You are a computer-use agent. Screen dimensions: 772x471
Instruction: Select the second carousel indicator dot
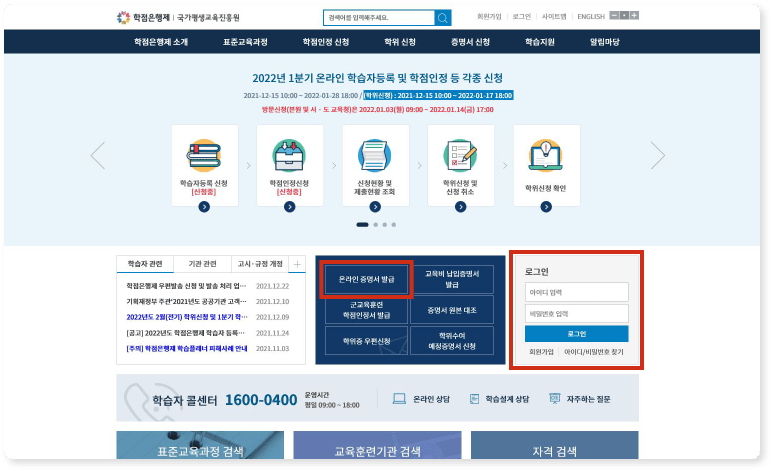point(376,224)
